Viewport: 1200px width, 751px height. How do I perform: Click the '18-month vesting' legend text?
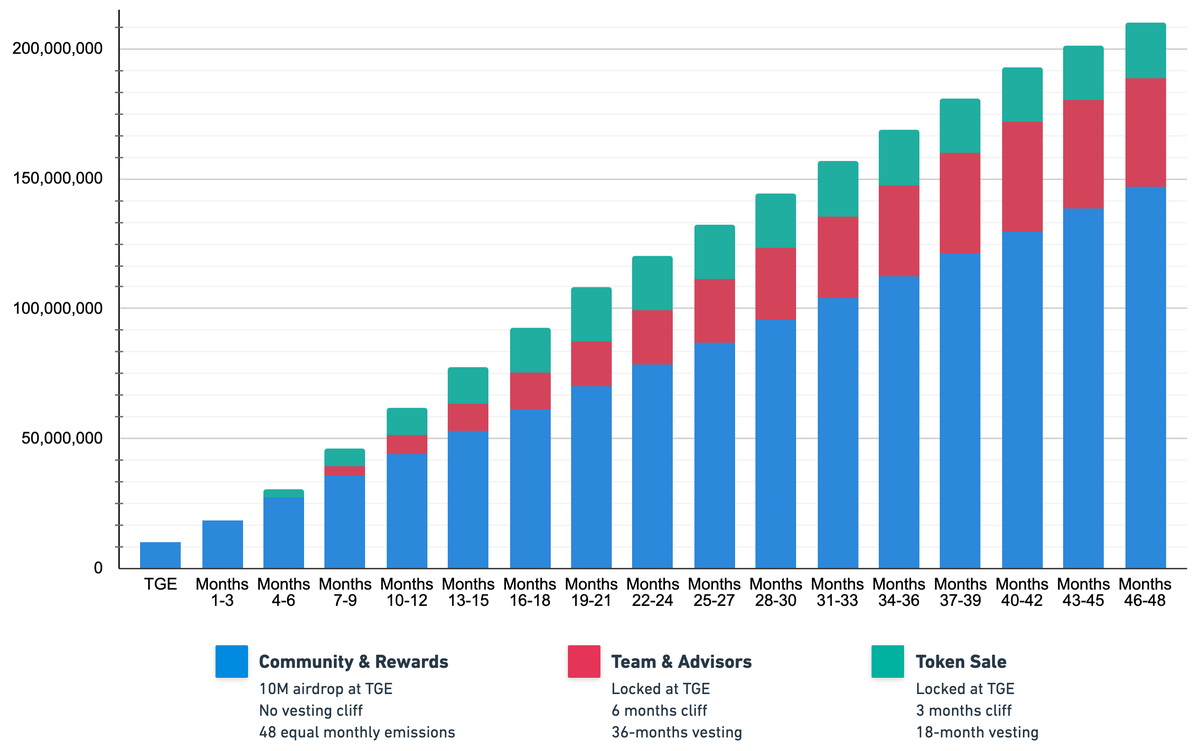(x=976, y=732)
